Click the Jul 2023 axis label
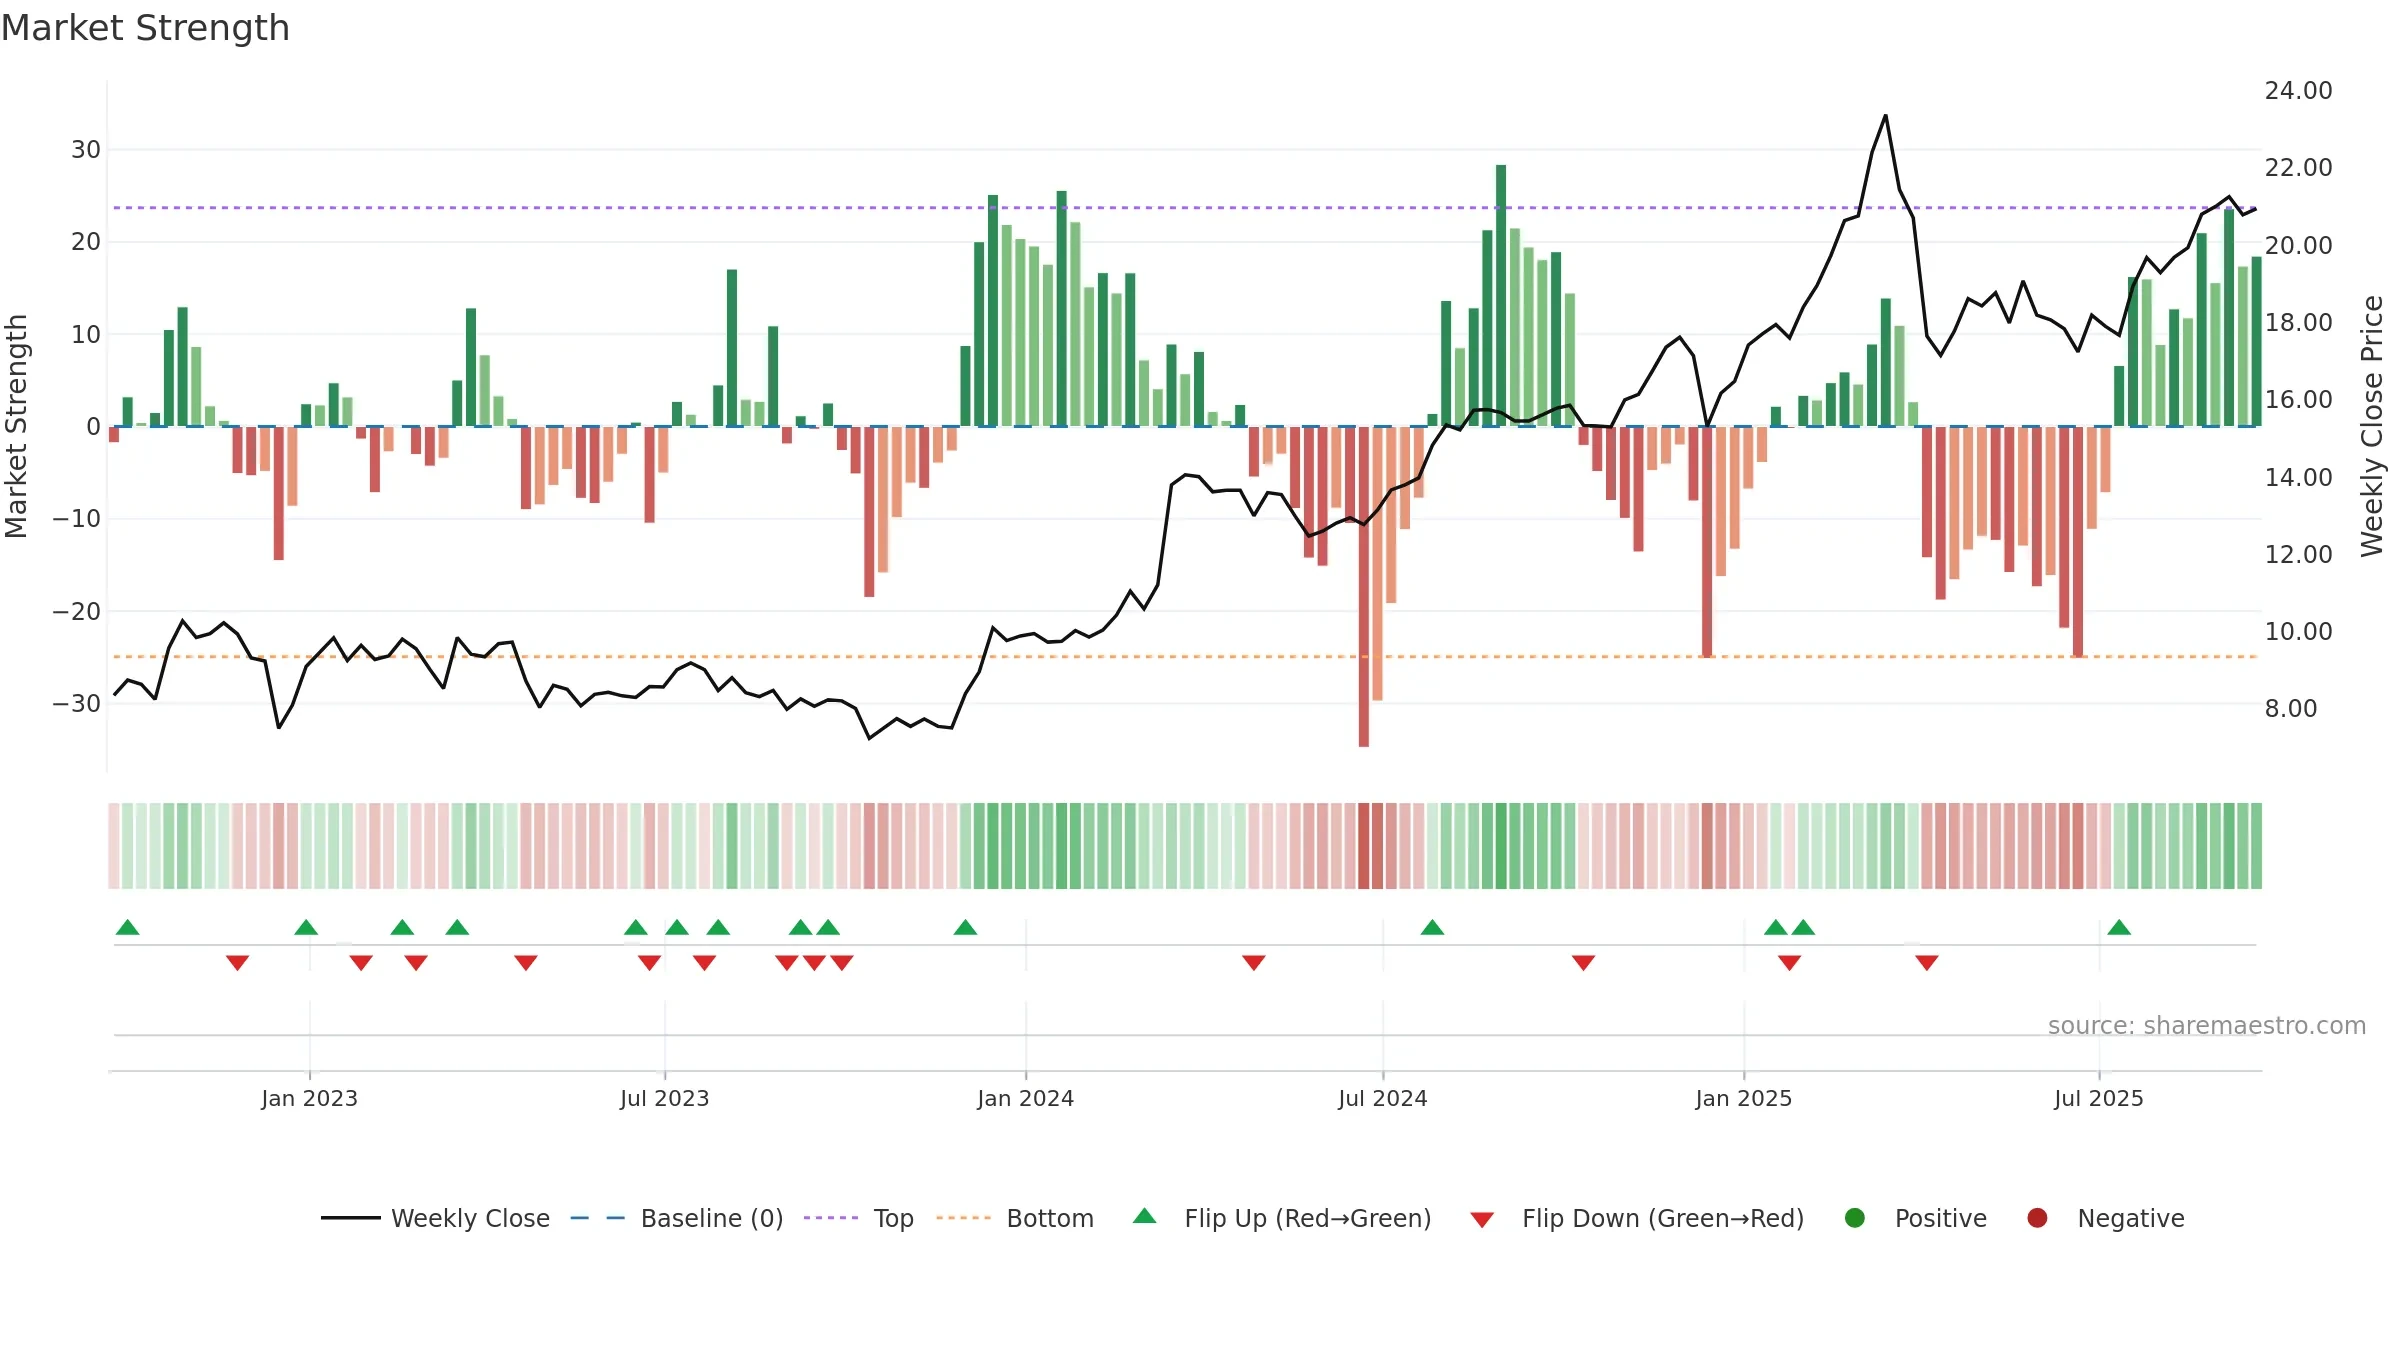2400x1350 pixels. 665,1098
